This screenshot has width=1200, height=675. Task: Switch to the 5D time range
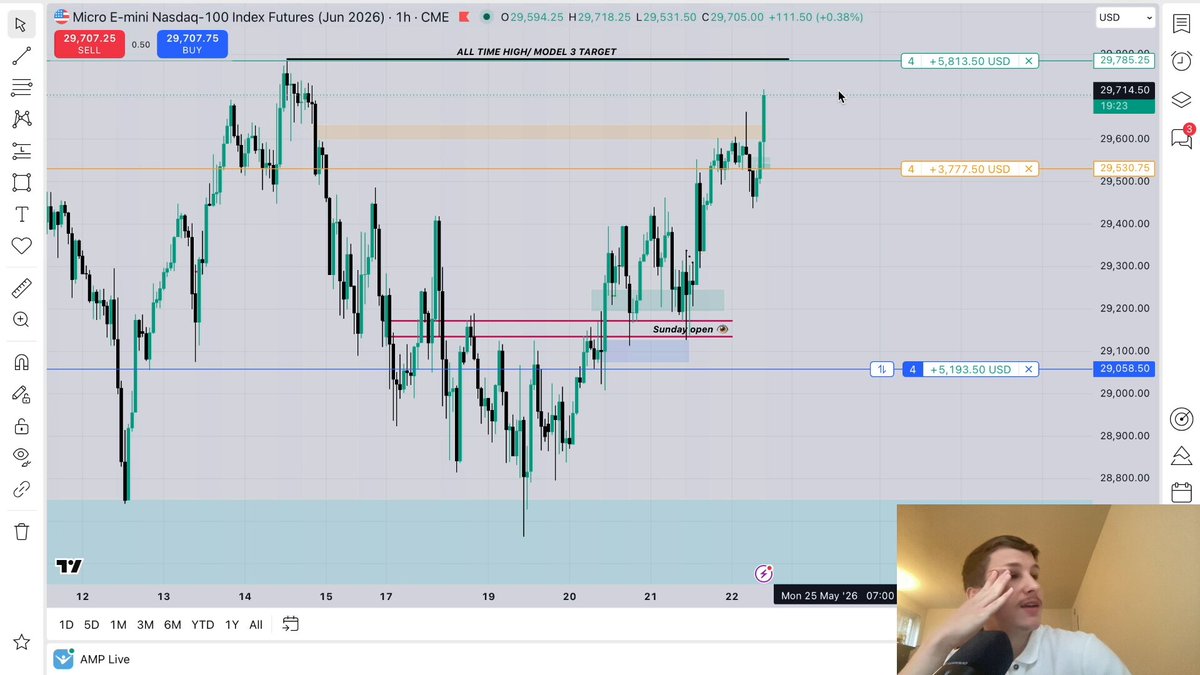coord(91,625)
